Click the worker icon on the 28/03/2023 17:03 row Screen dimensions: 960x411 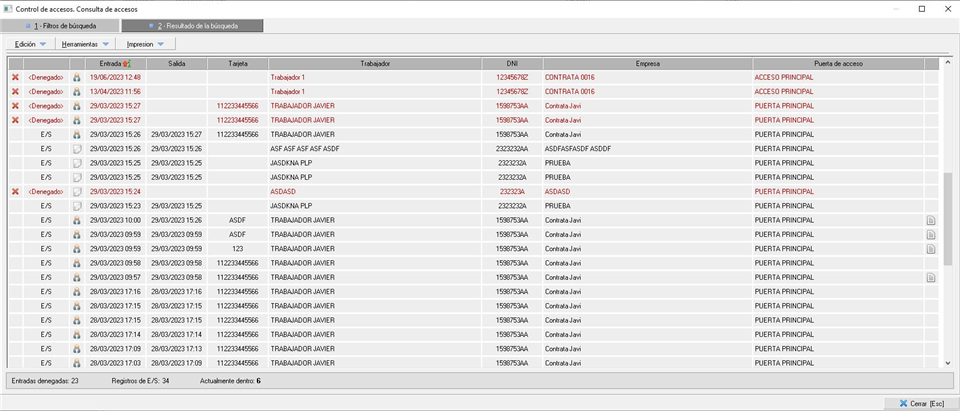(76, 363)
